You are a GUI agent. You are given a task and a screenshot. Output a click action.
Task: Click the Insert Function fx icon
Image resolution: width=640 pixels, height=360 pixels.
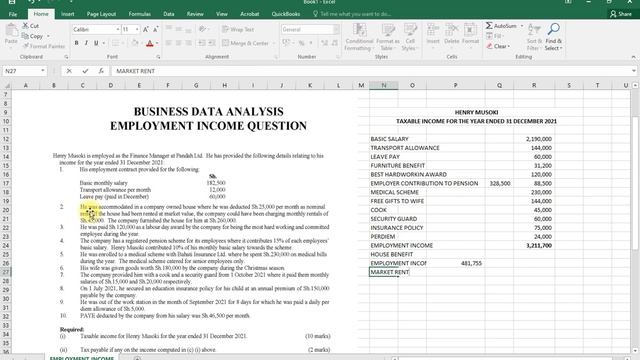[x=101, y=71]
